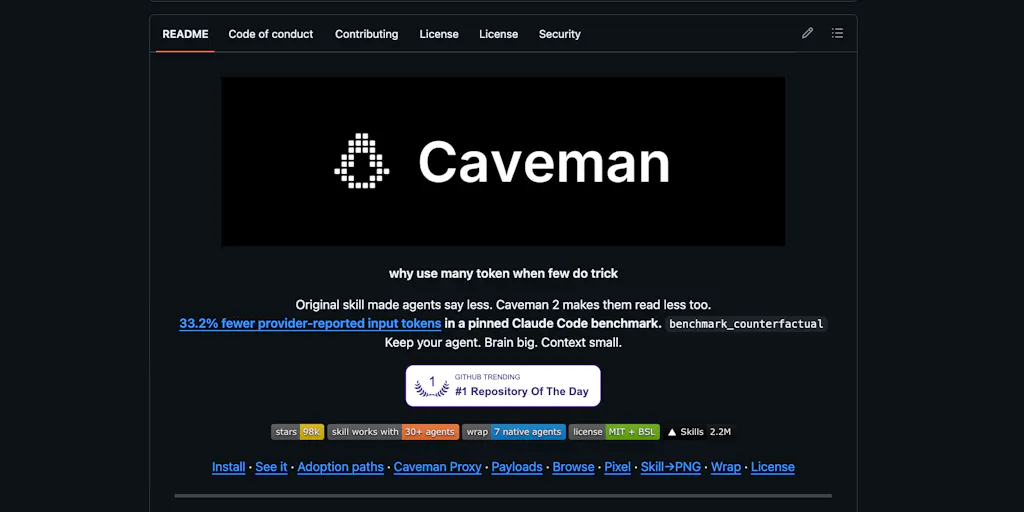Go to the Skill→PNG link
The height and width of the screenshot is (512, 1024).
671,467
